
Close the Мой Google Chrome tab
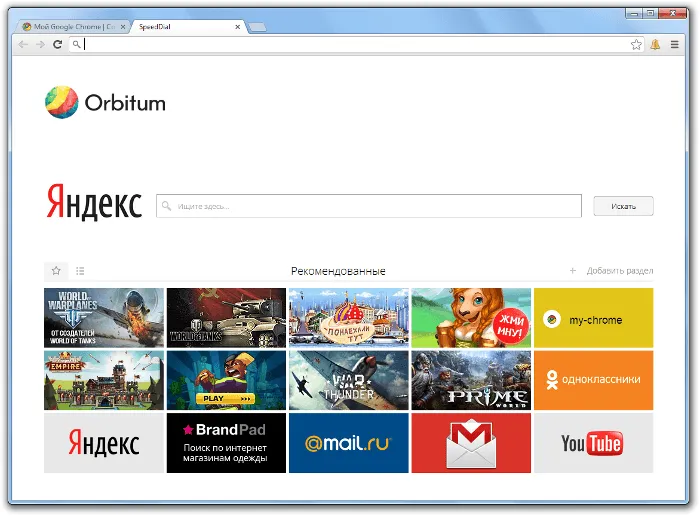123,27
